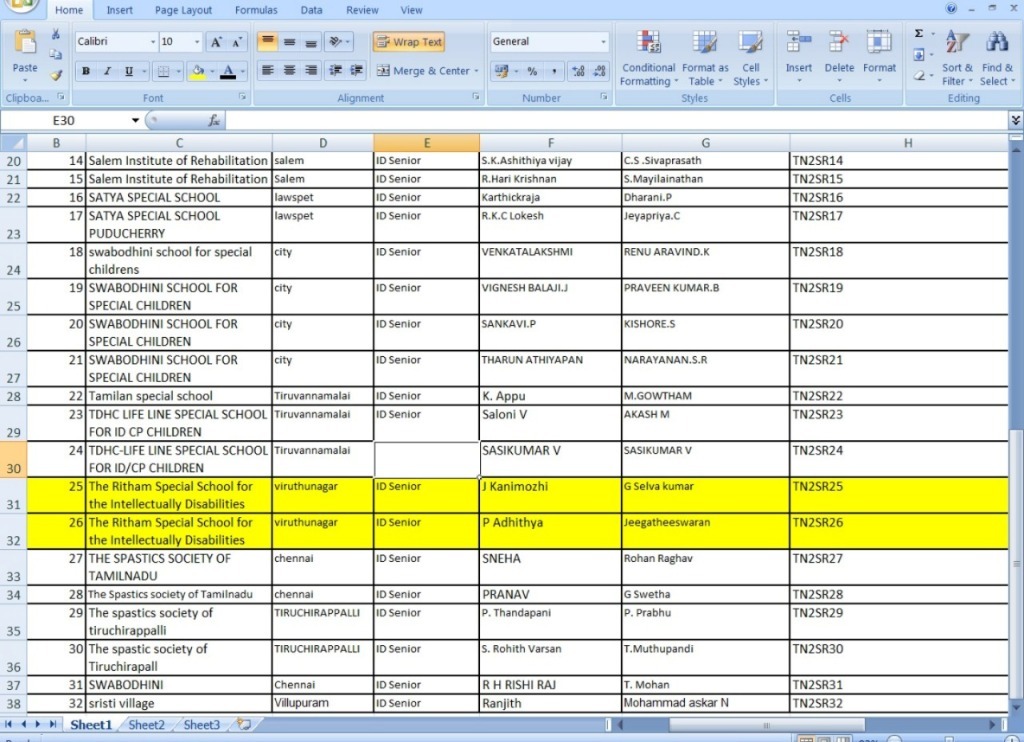The width and height of the screenshot is (1024, 742).
Task: Switch to the Data ribbon tab
Action: pos(312,10)
